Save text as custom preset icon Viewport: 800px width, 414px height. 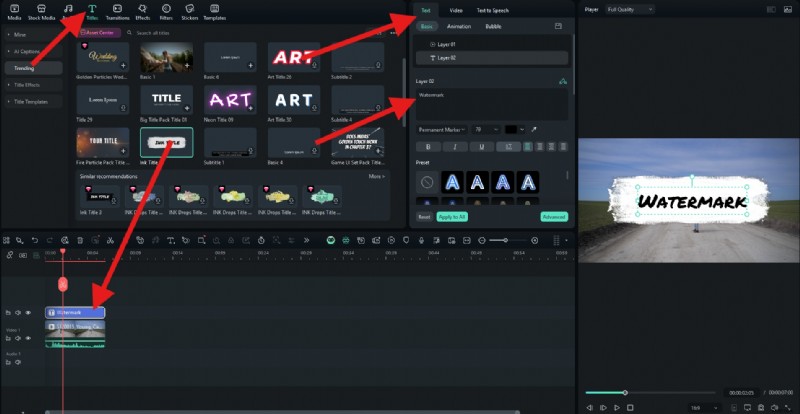(558, 26)
